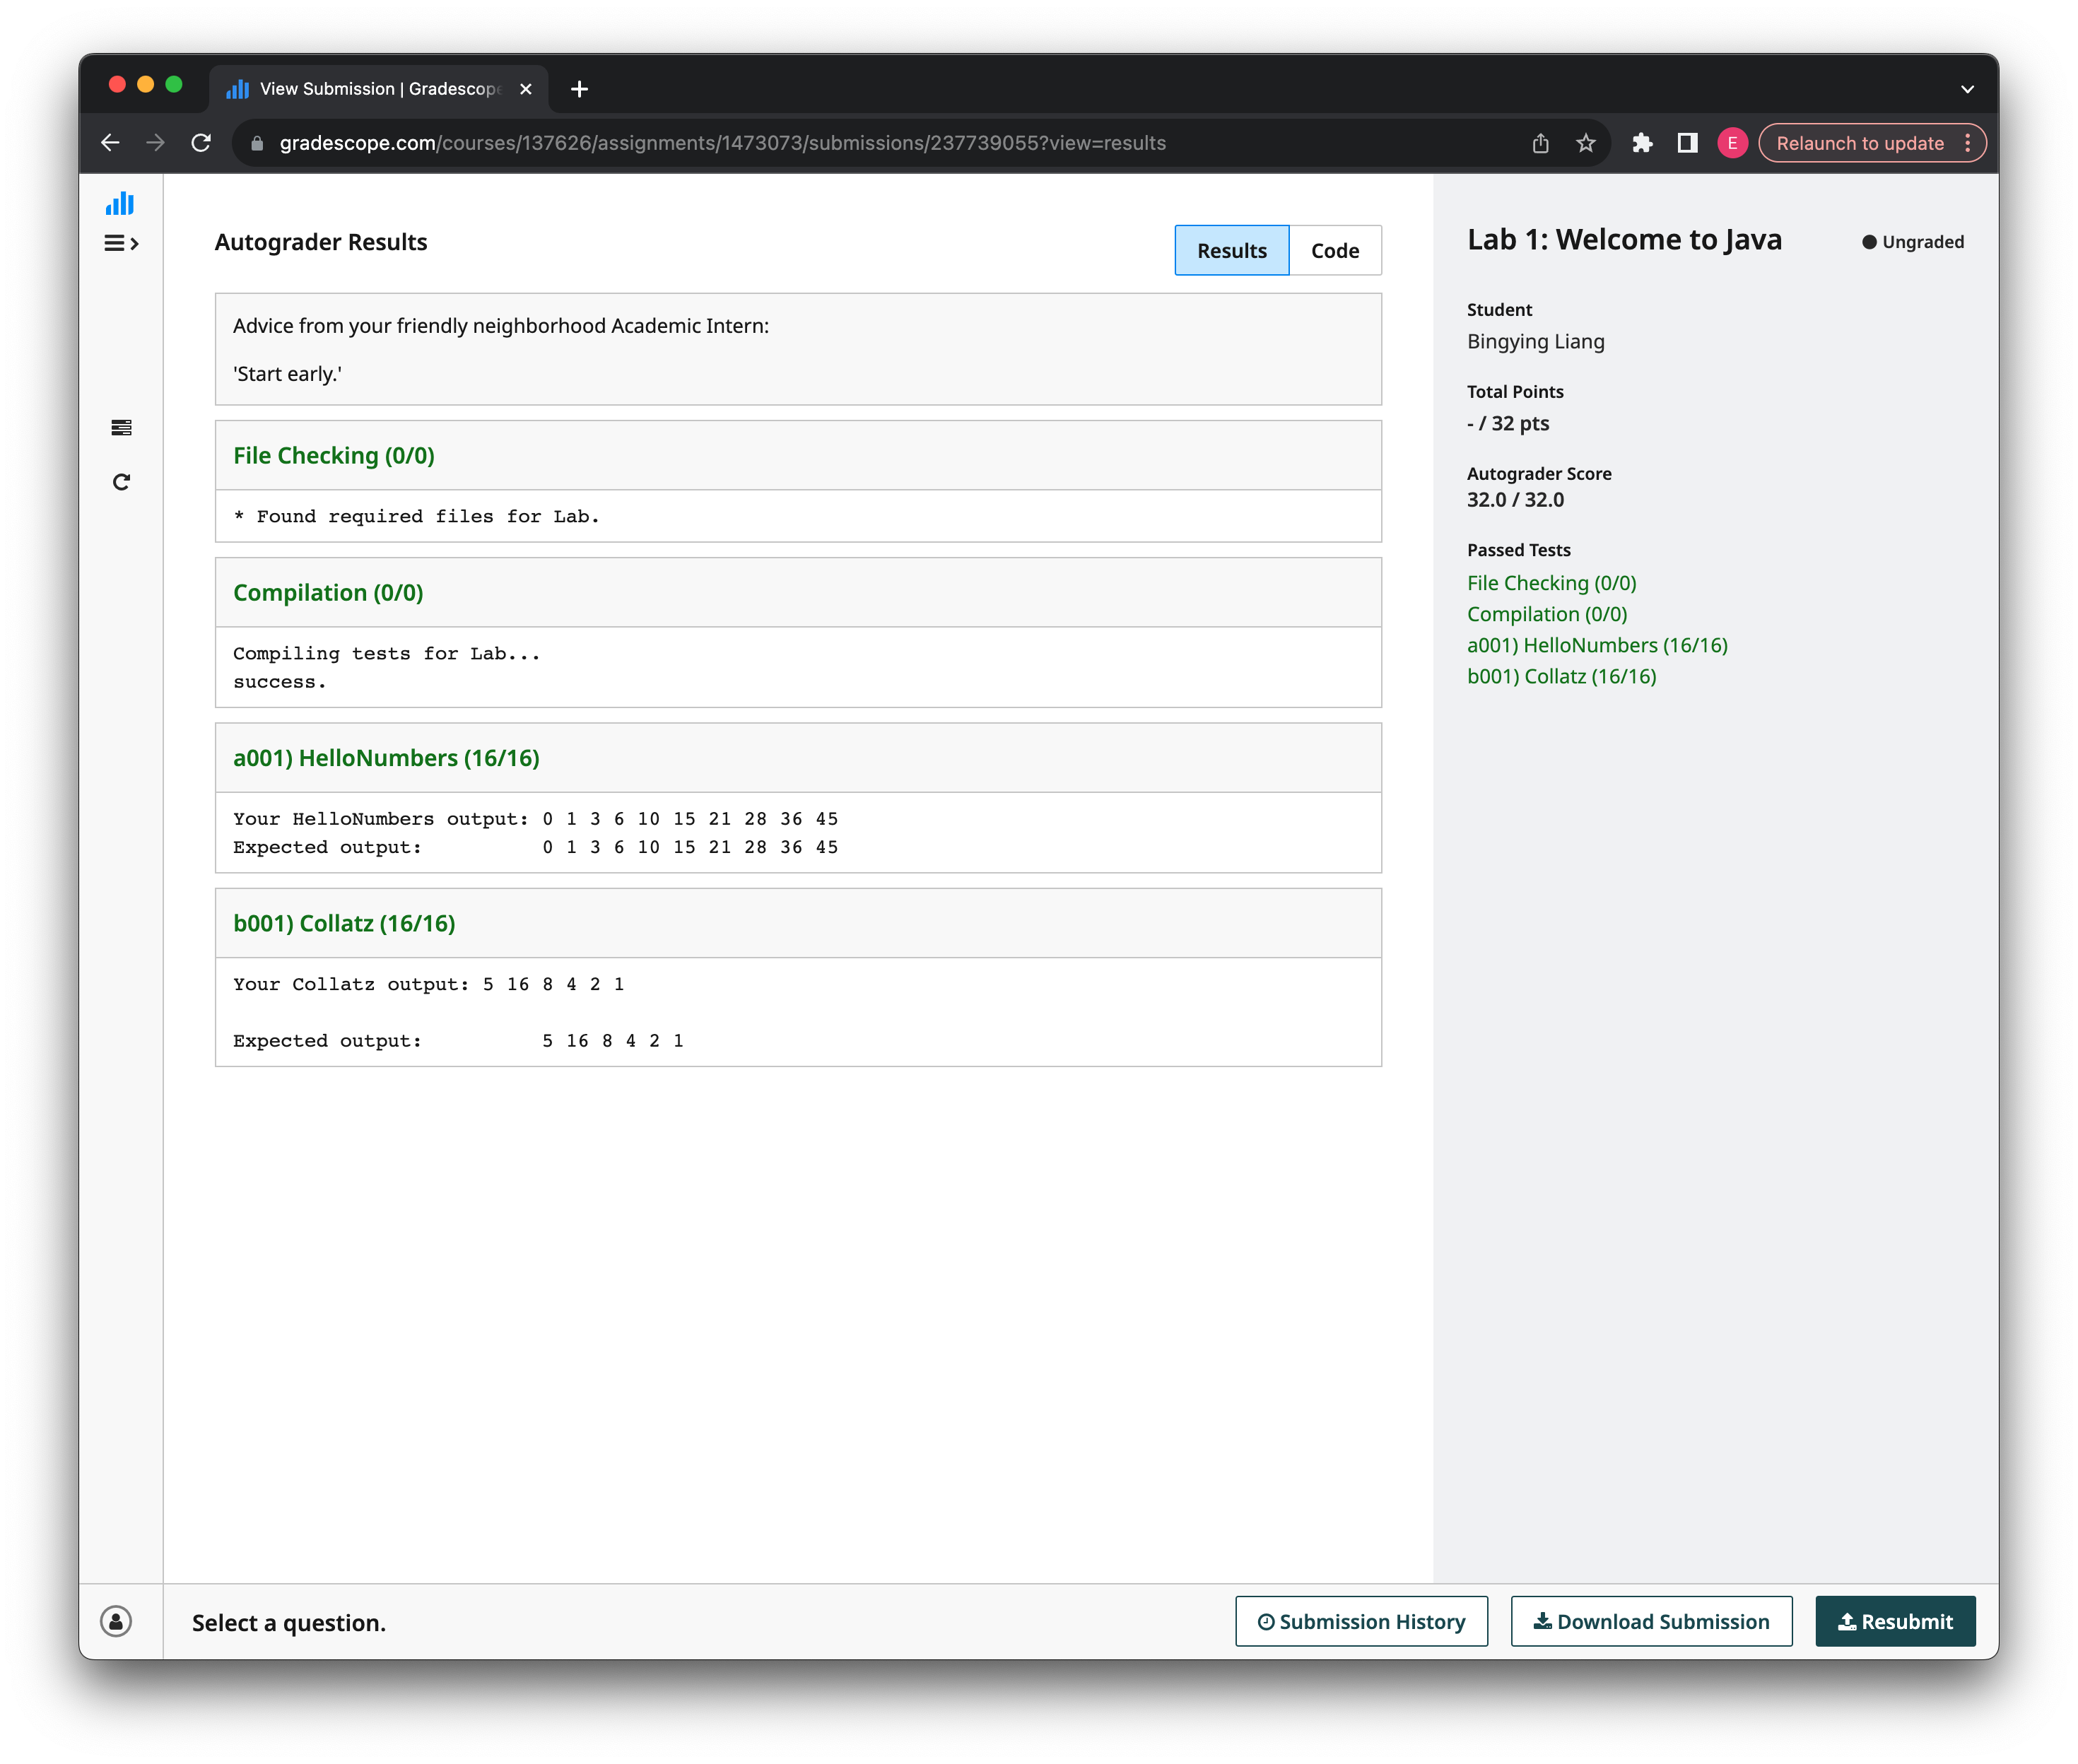This screenshot has height=1764, width=2078.
Task: Open the navigation hamburger menu icon
Action: (119, 243)
